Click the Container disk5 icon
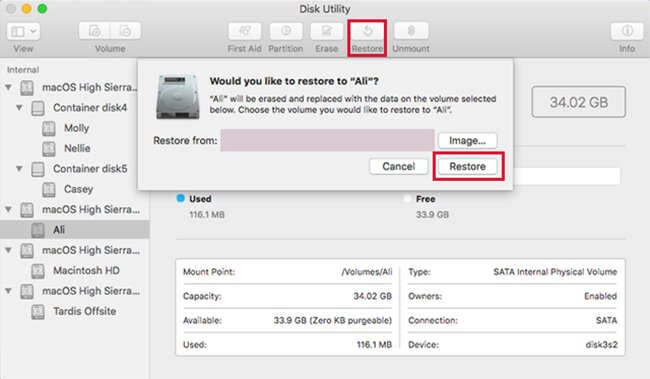 coord(38,169)
